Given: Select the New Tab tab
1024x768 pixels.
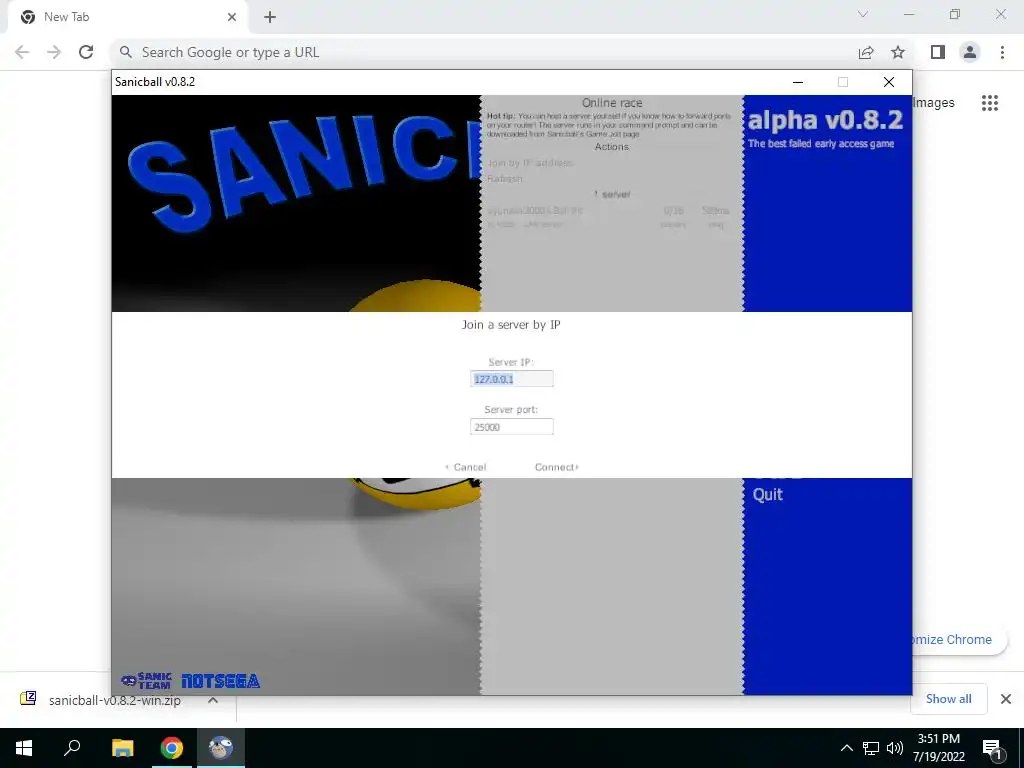Looking at the screenshot, I should [127, 17].
